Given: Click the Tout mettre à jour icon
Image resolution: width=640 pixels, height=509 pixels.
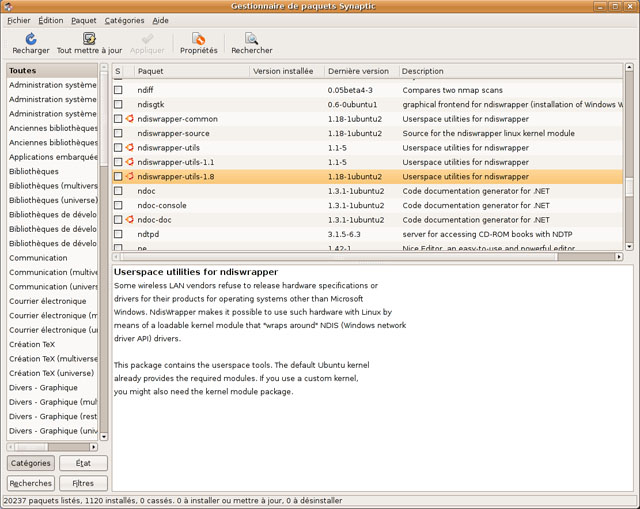Looking at the screenshot, I should tap(89, 39).
